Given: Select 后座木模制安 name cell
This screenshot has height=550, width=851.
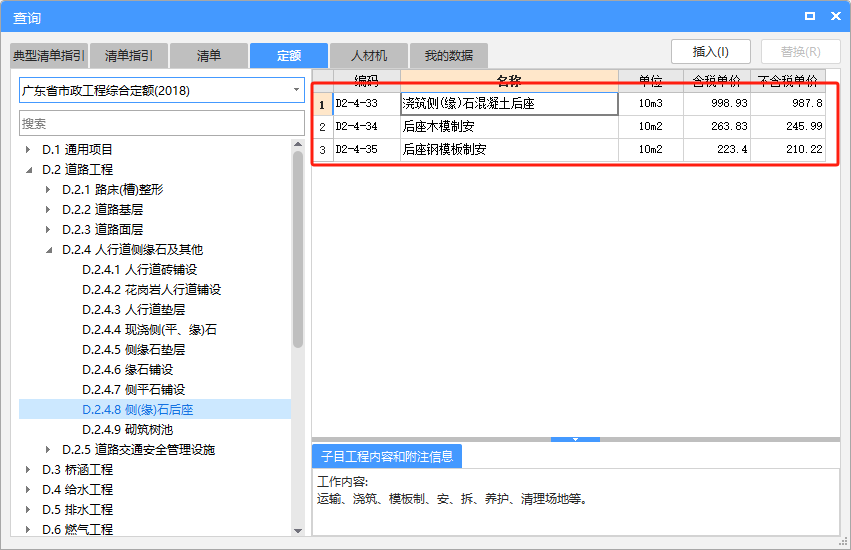Looking at the screenshot, I should click(509, 127).
